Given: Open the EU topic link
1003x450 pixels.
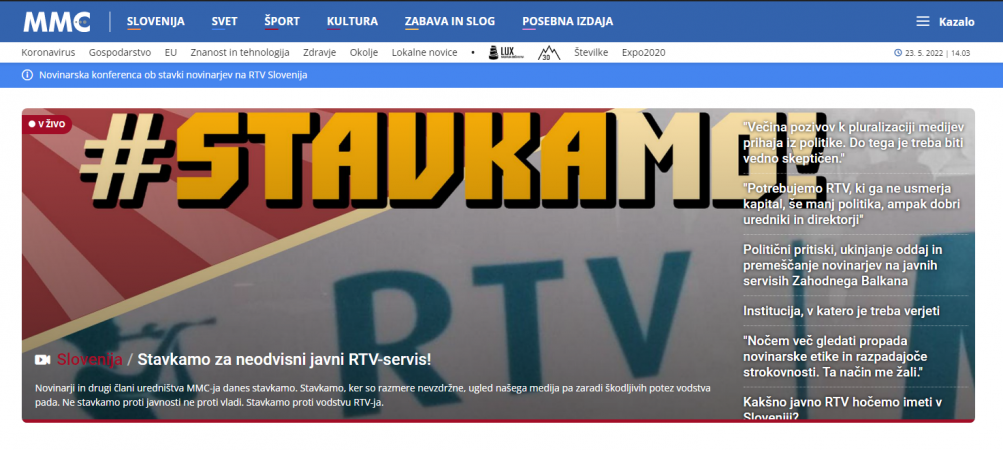Looking at the screenshot, I should point(171,52).
